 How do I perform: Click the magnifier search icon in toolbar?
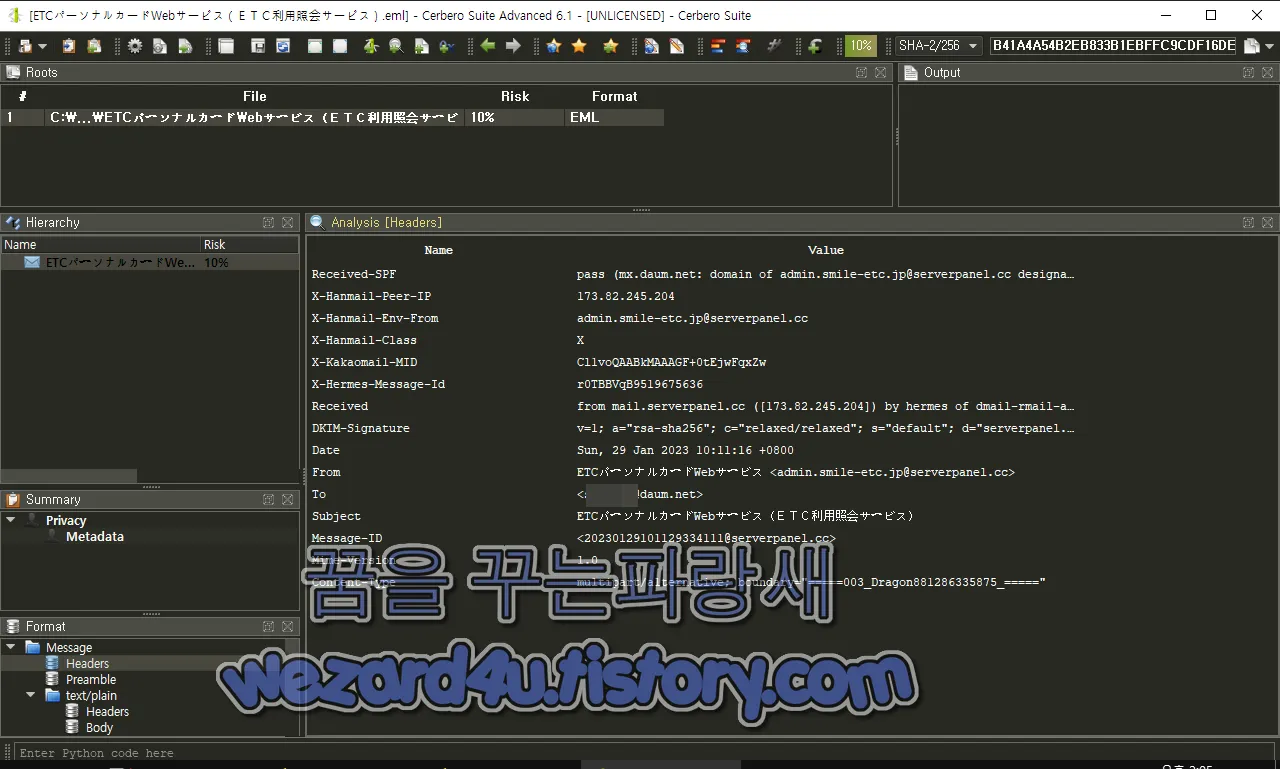(396, 46)
